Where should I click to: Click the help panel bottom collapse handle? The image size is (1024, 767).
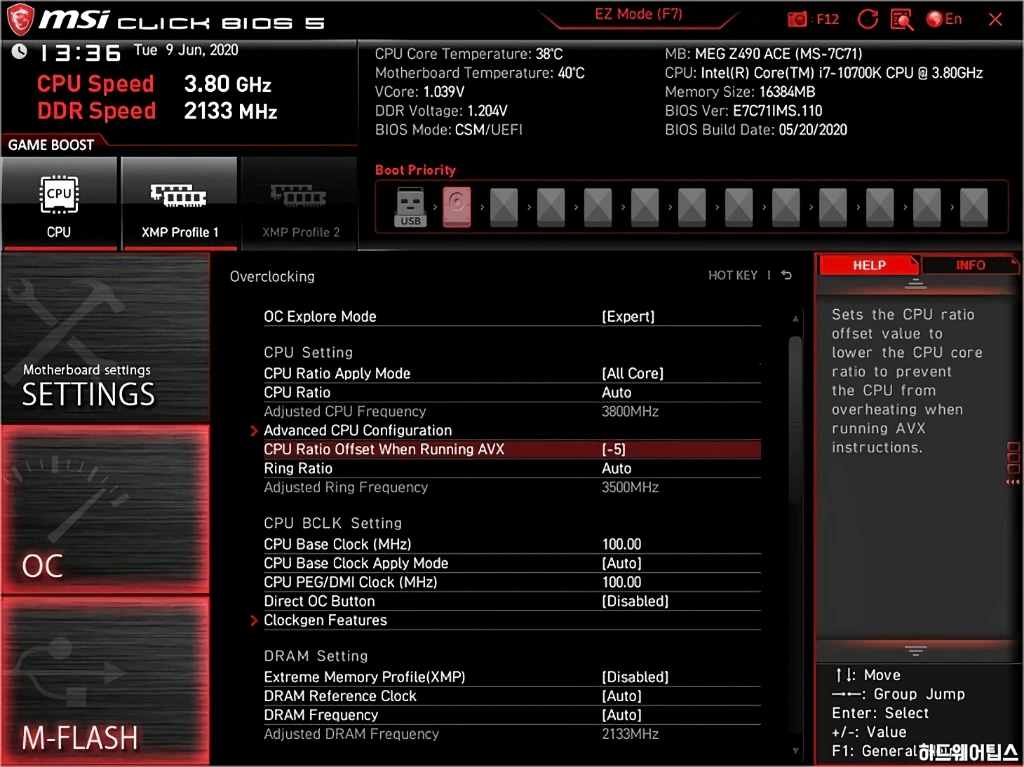tap(915, 651)
